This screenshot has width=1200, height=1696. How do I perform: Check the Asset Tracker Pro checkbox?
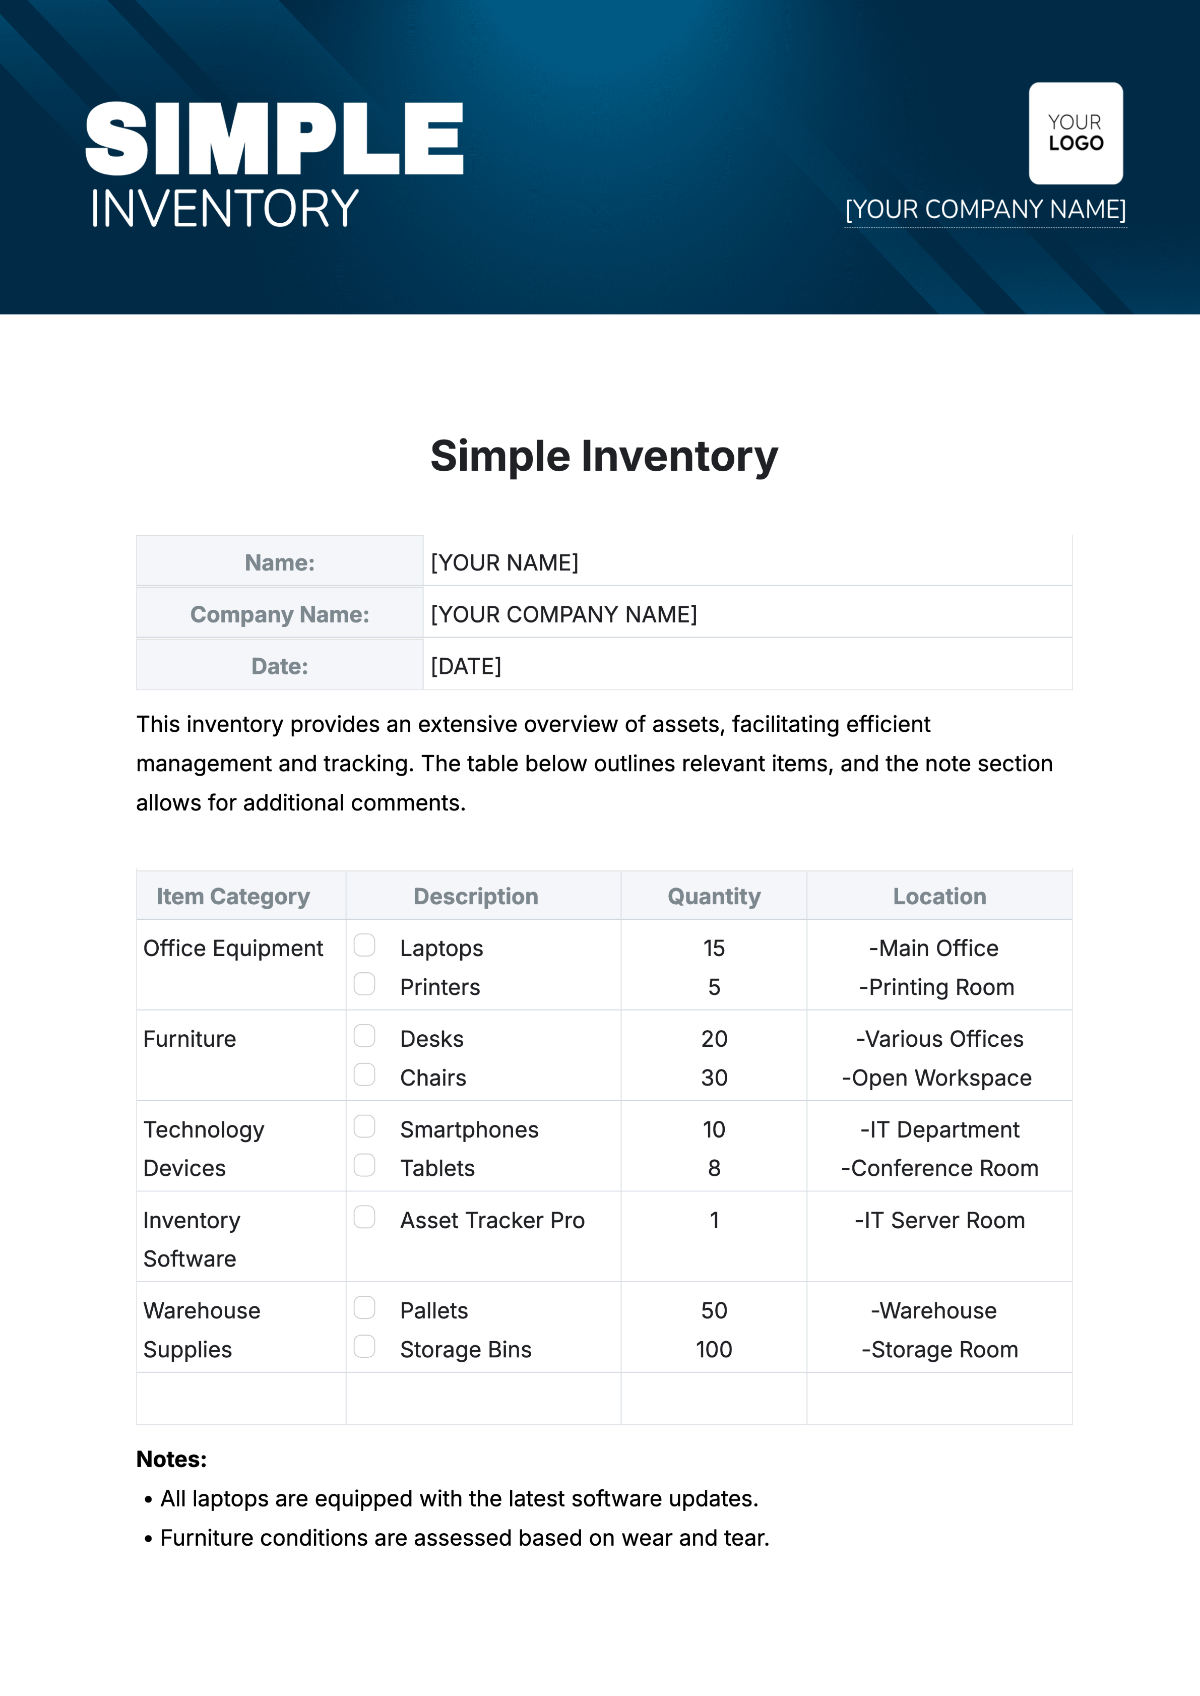365,1217
